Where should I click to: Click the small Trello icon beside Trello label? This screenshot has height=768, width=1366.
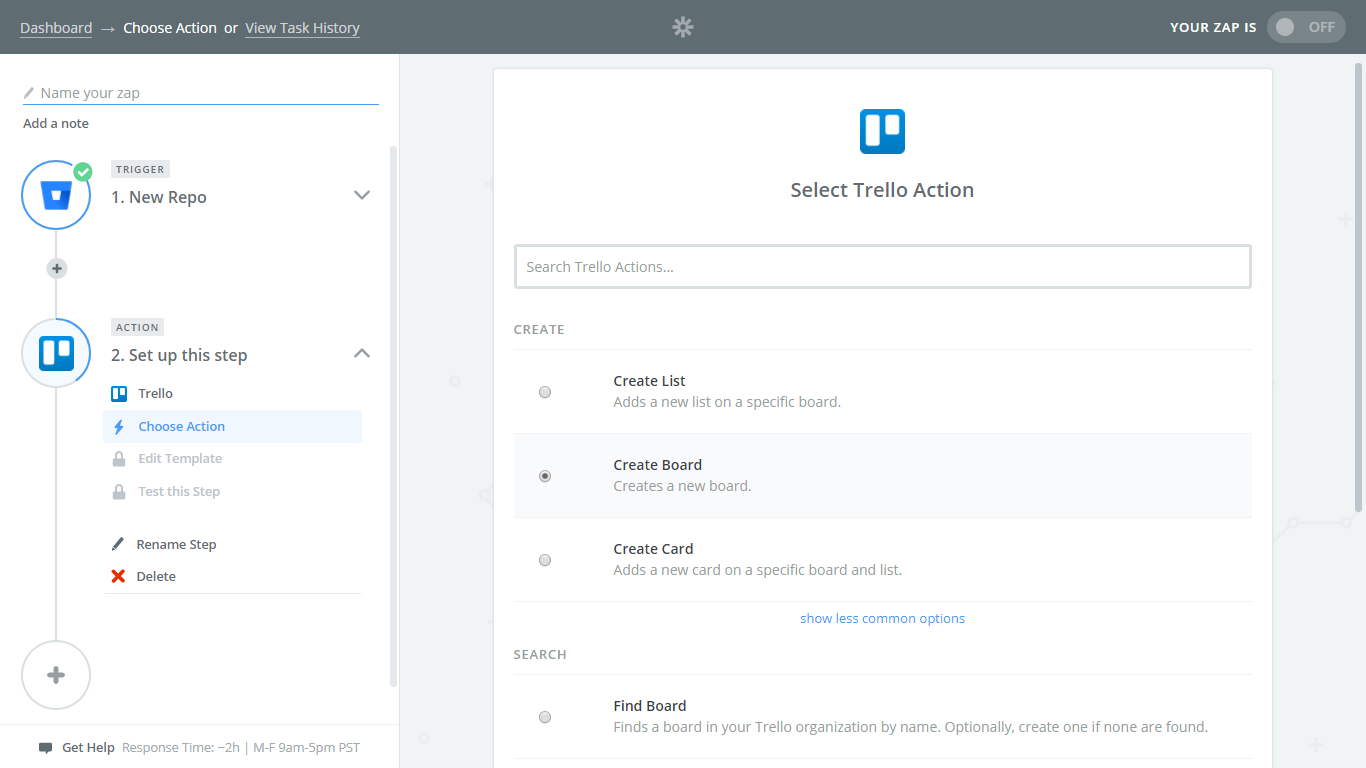pos(119,393)
